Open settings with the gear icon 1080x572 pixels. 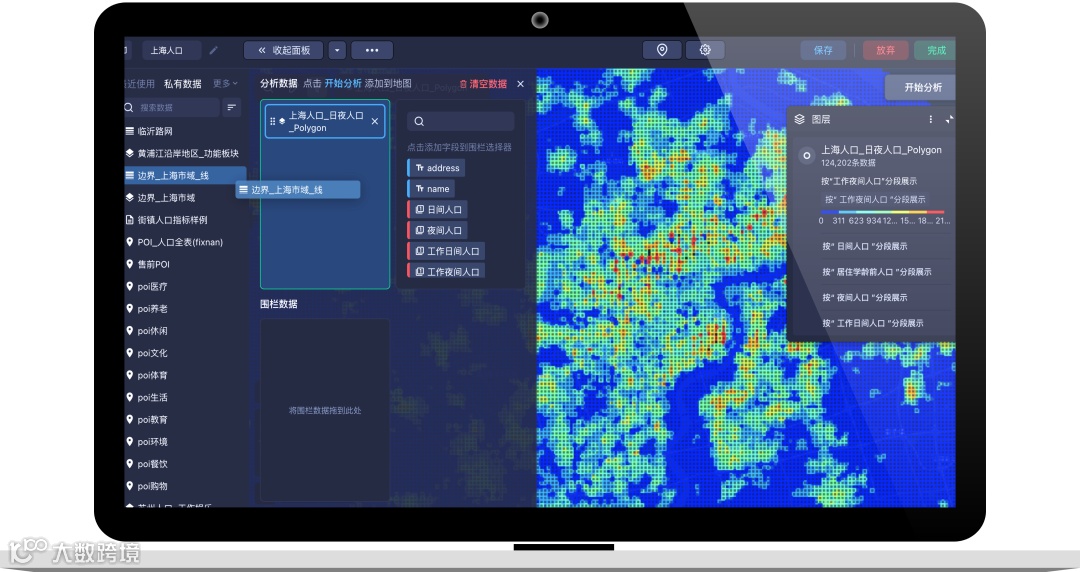coord(705,50)
